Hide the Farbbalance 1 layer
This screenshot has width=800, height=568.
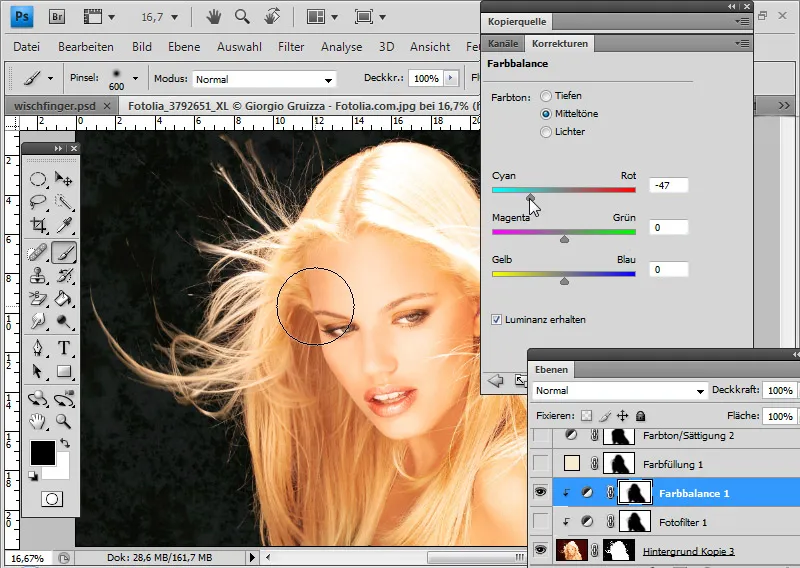coord(541,492)
